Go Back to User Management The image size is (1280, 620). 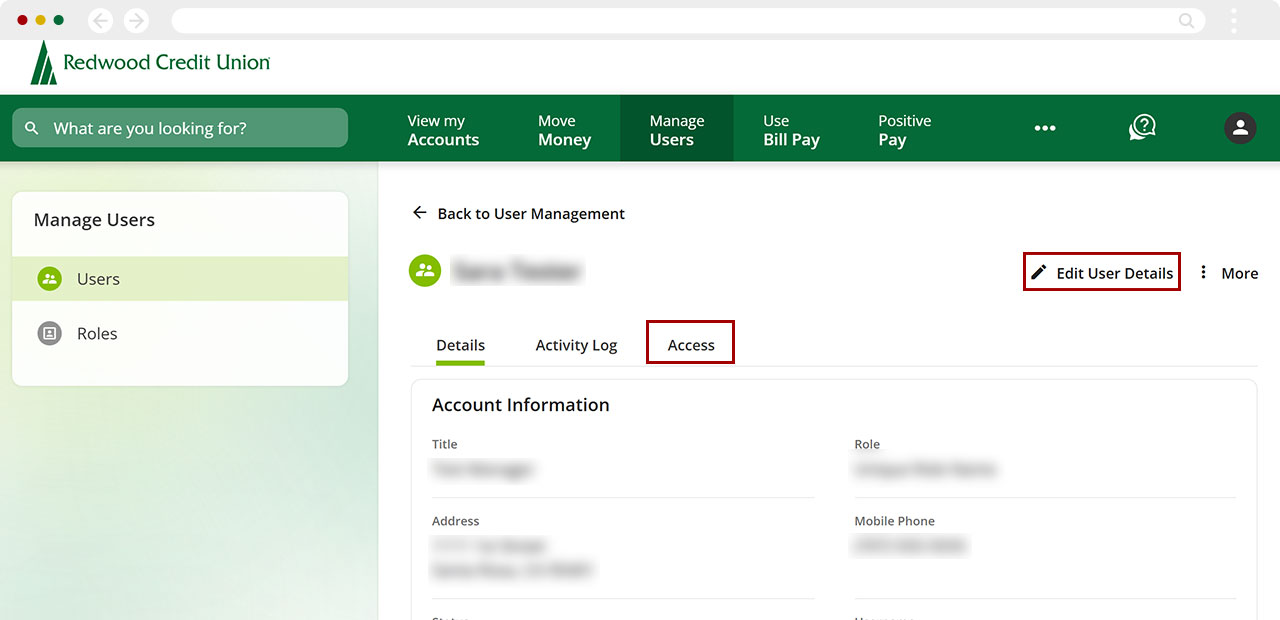point(518,213)
